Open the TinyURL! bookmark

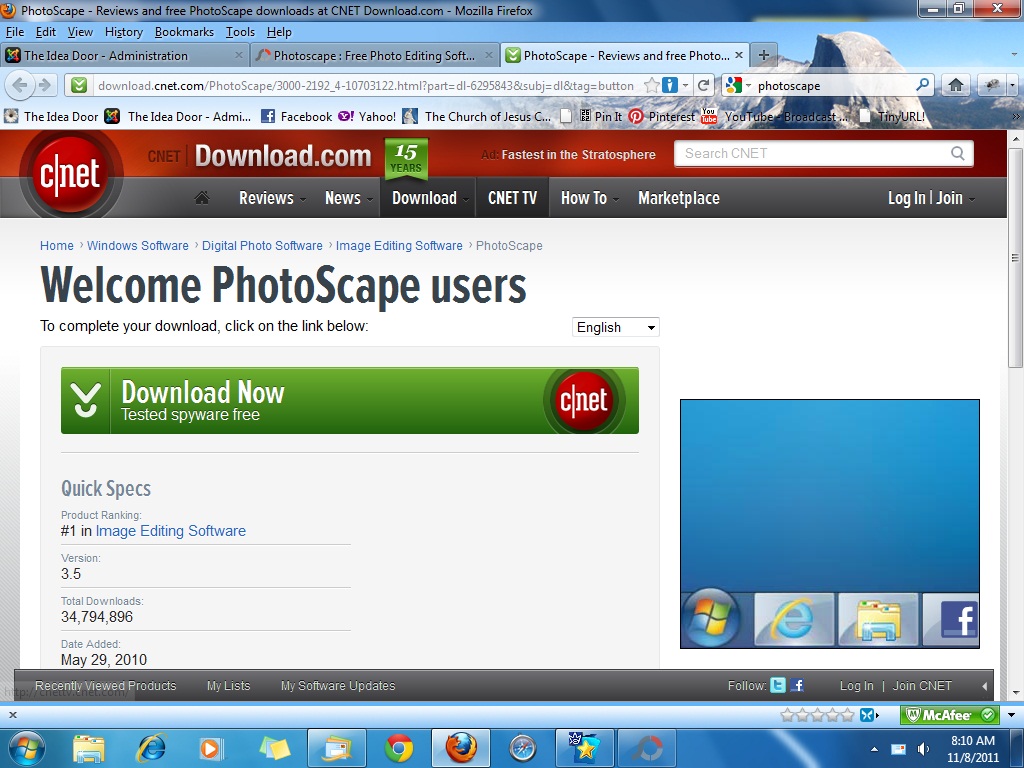click(892, 116)
